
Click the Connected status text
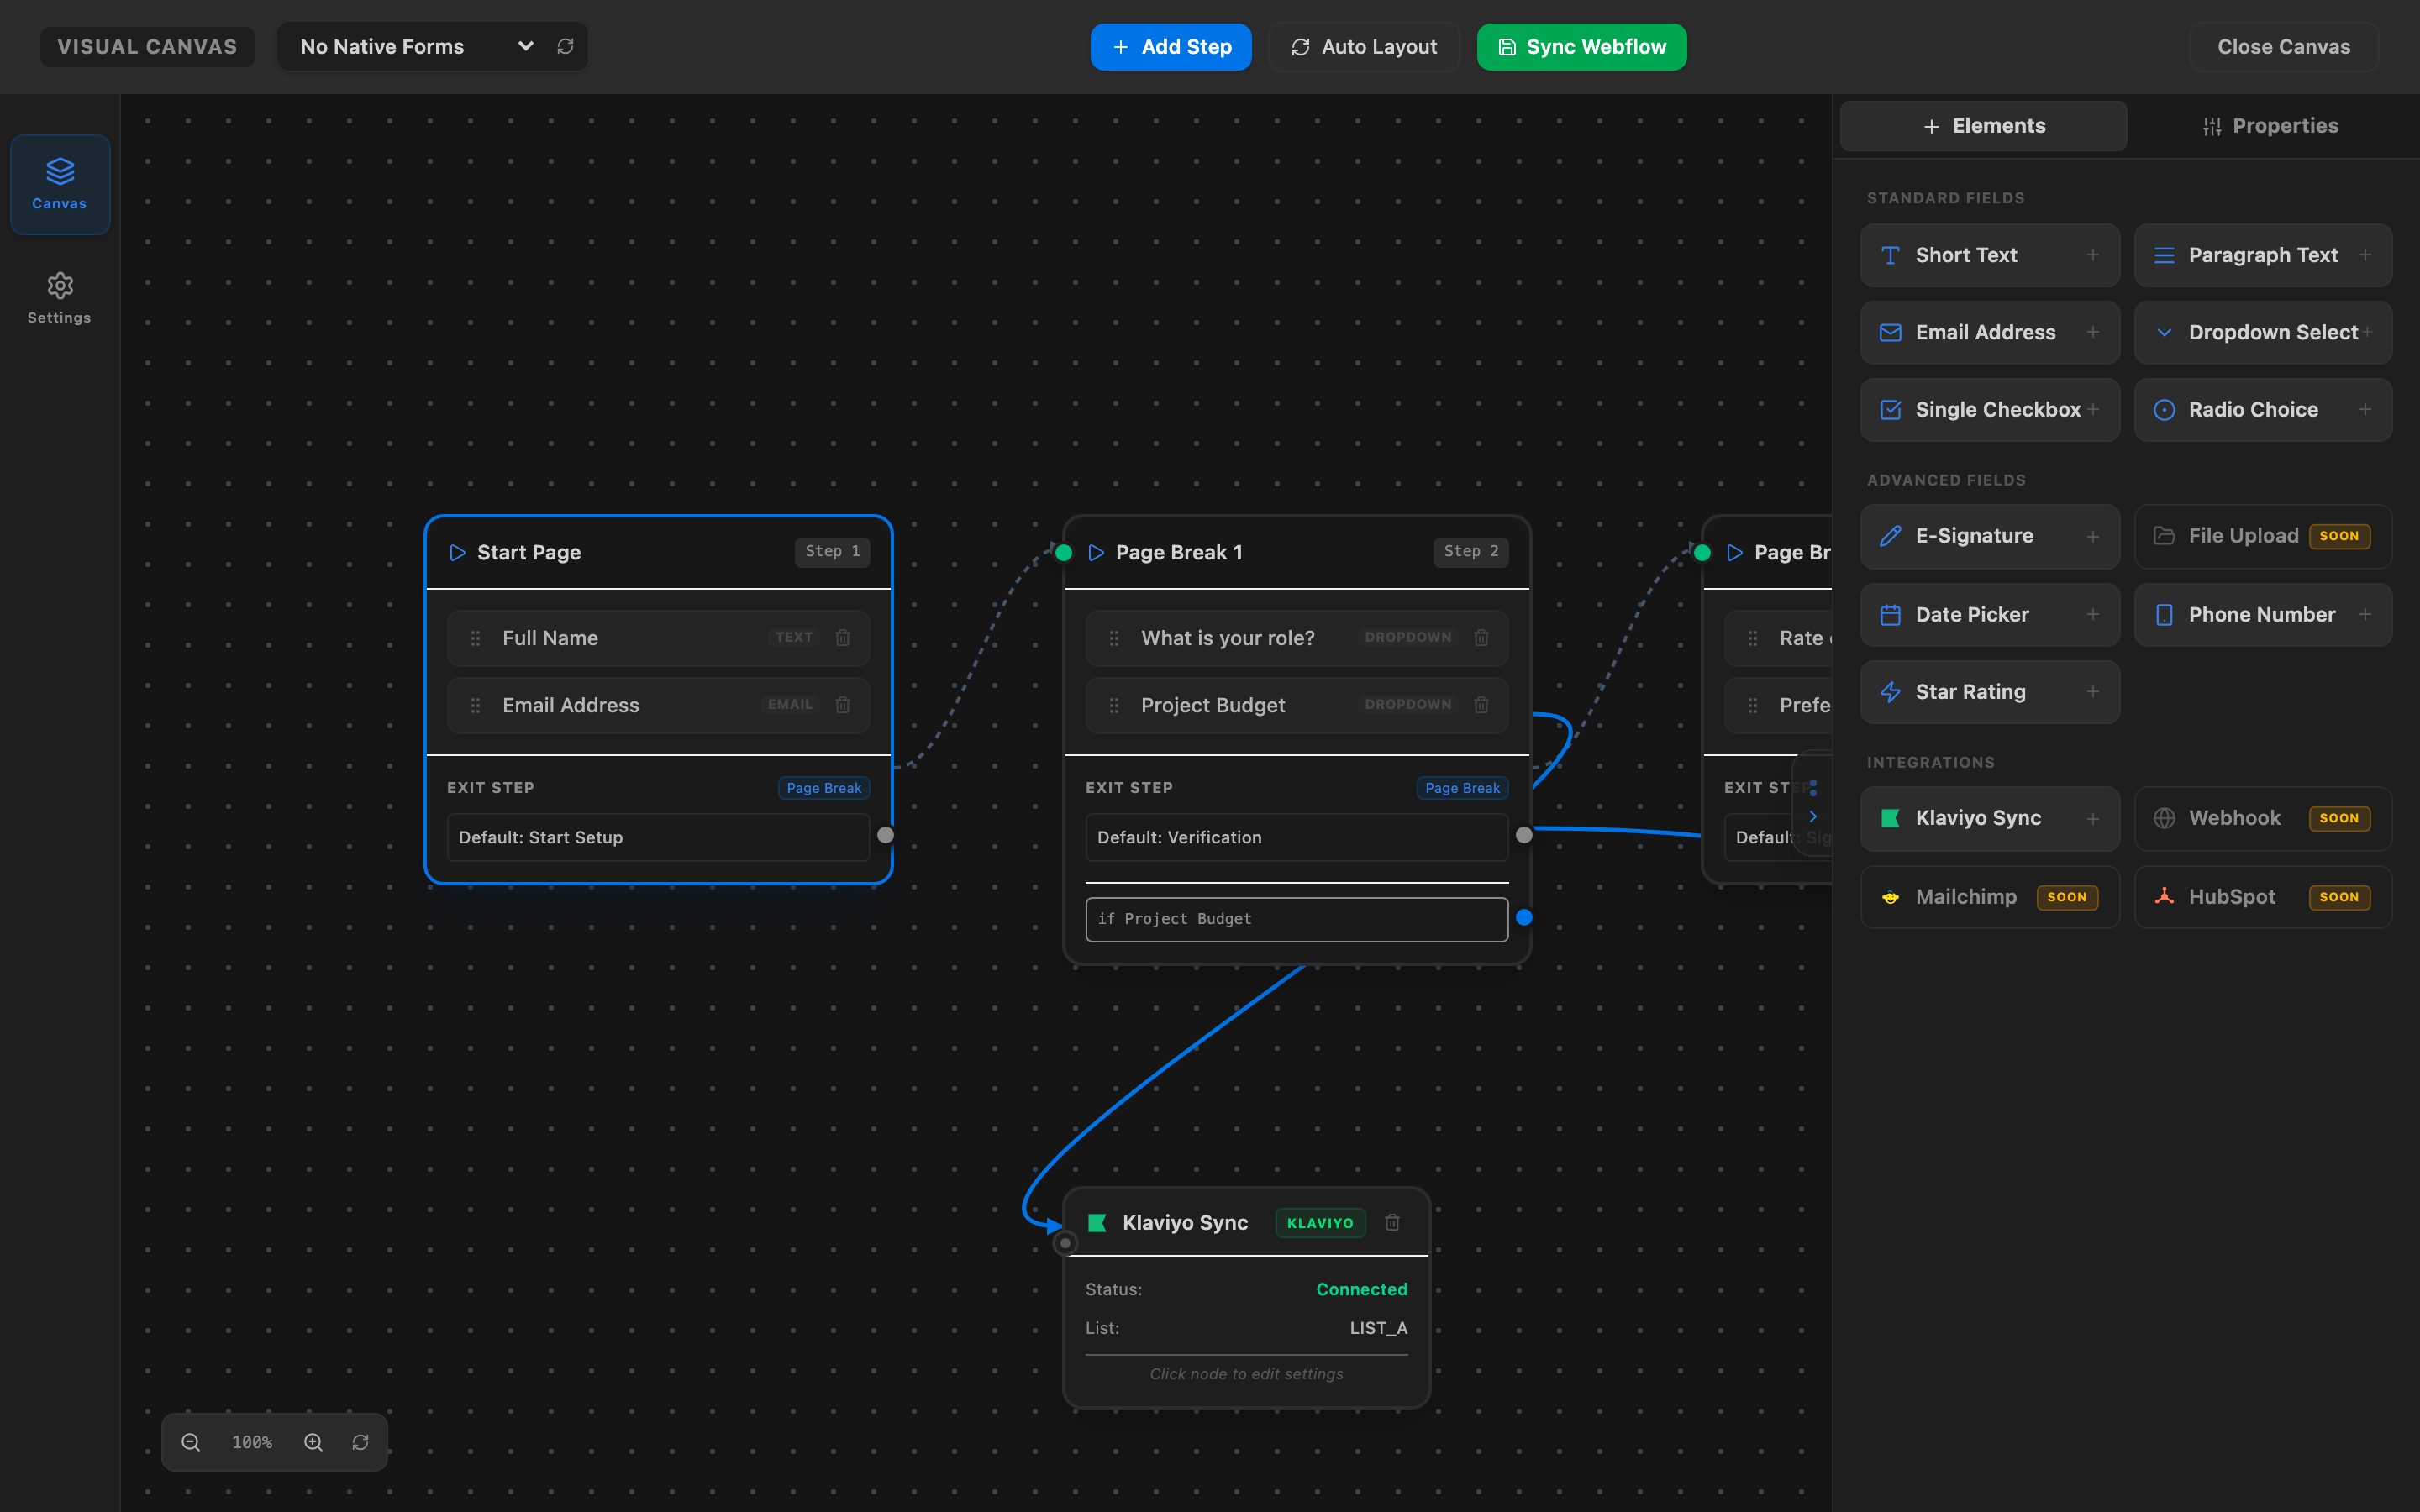[x=1361, y=1289]
